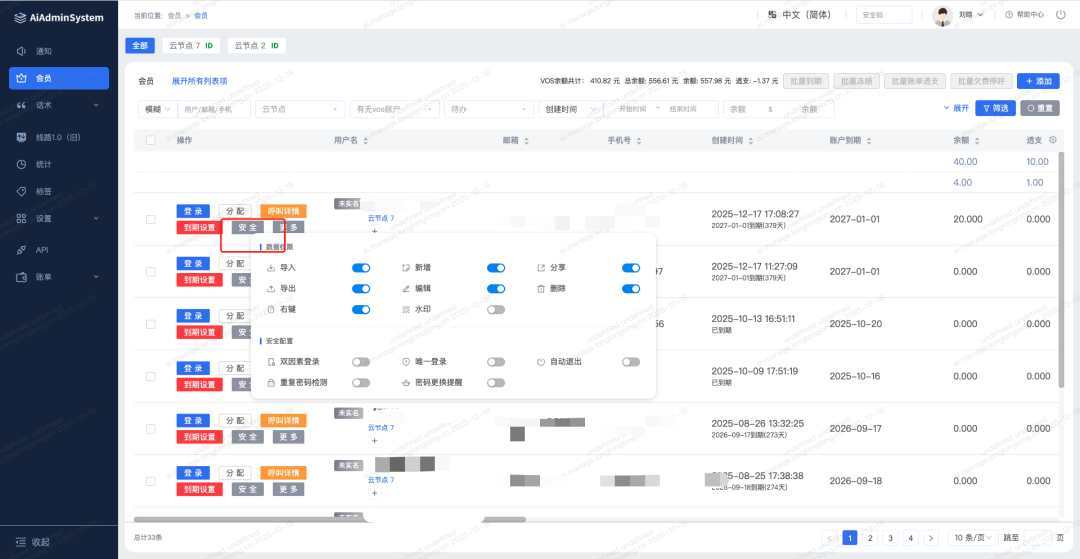The image size is (1080, 559).
Task: Collapse the sidebar with 收起
Action: coord(40,542)
